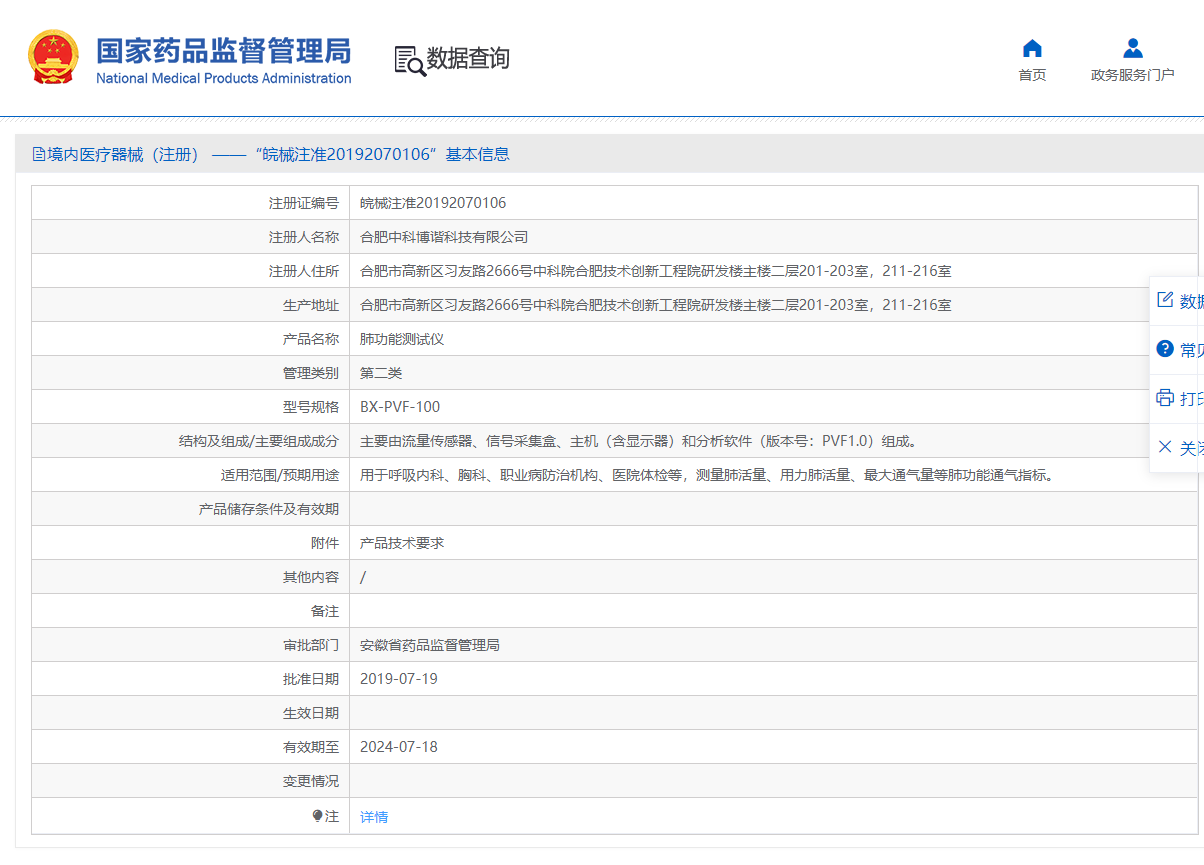Click the 数据查询 heading text
Viewport: 1204px width, 865px height.
(468, 59)
